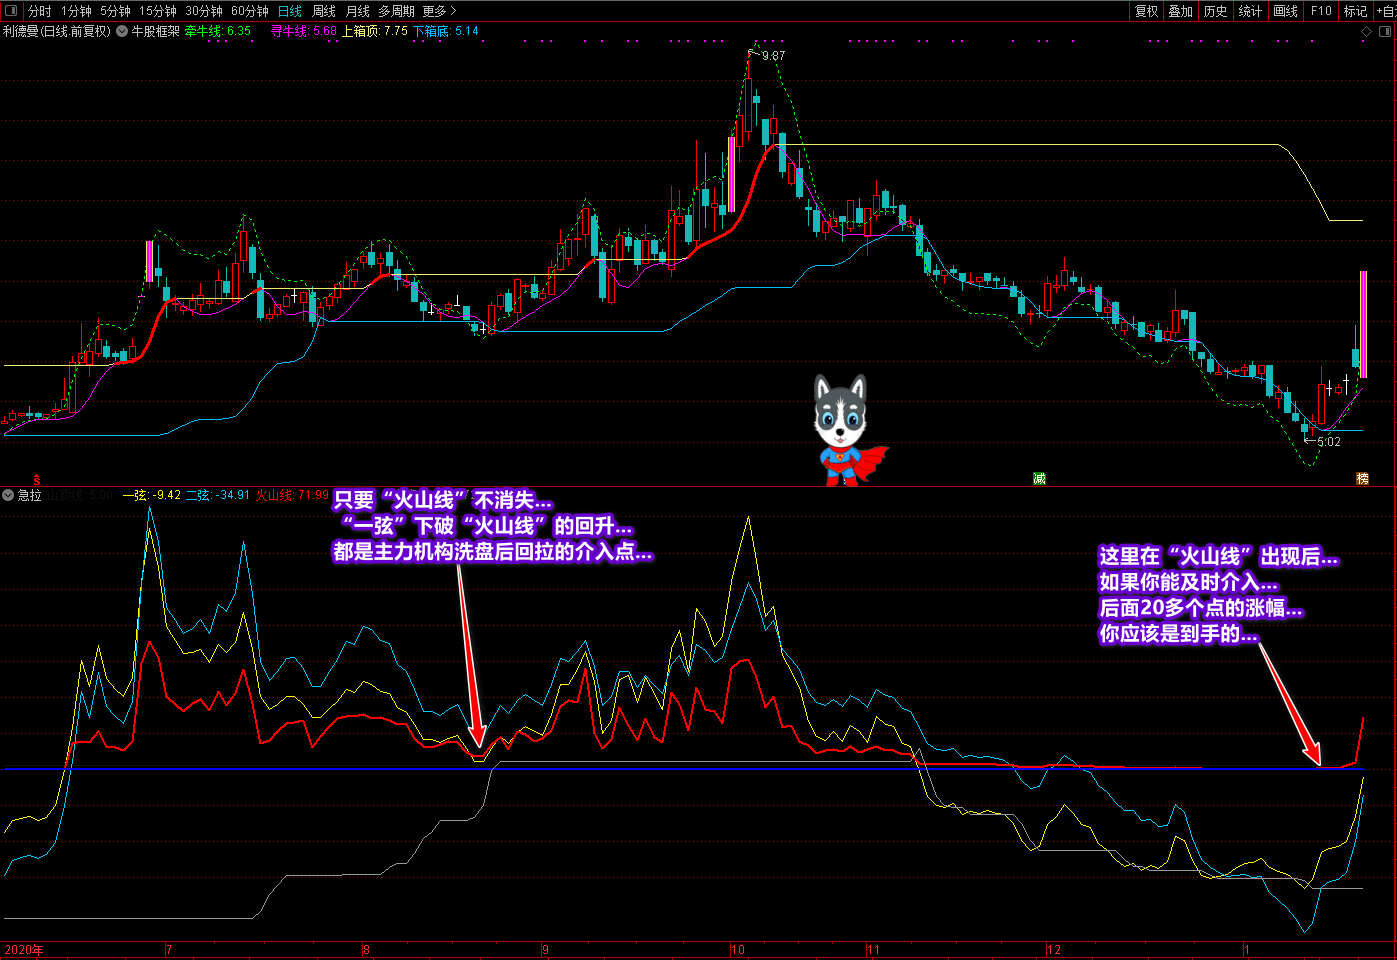This screenshot has width=1397, height=960.
Task: Toggle the 标记 mark button
Action: tap(1355, 11)
